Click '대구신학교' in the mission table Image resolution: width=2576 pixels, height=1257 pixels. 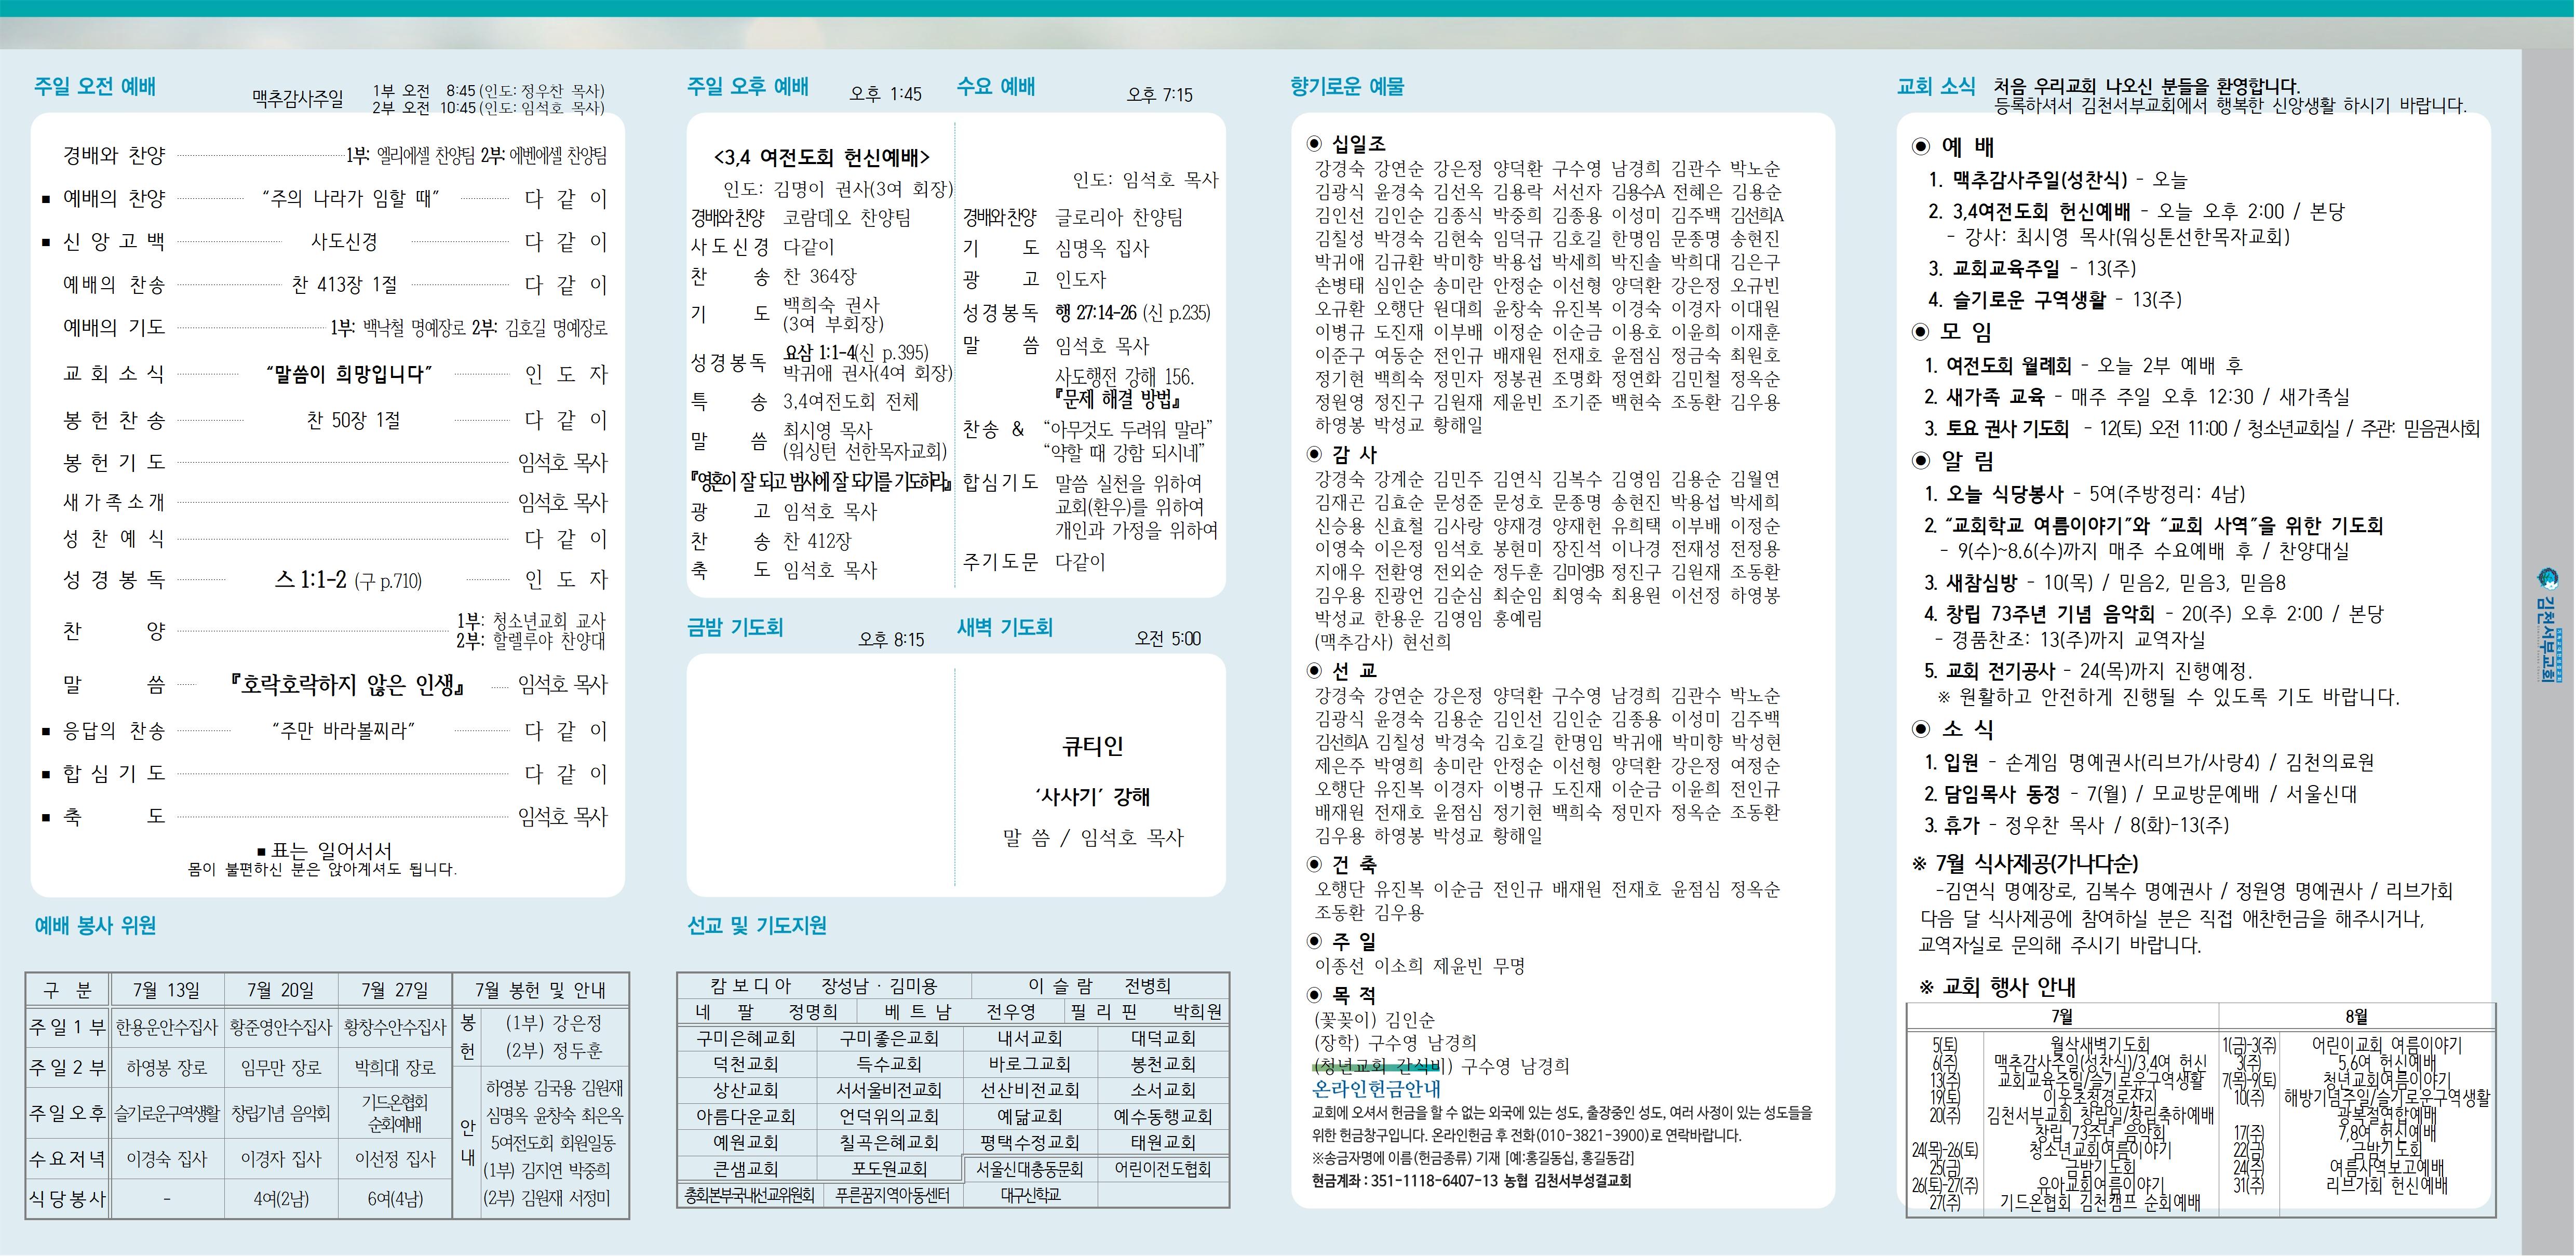click(1030, 1195)
